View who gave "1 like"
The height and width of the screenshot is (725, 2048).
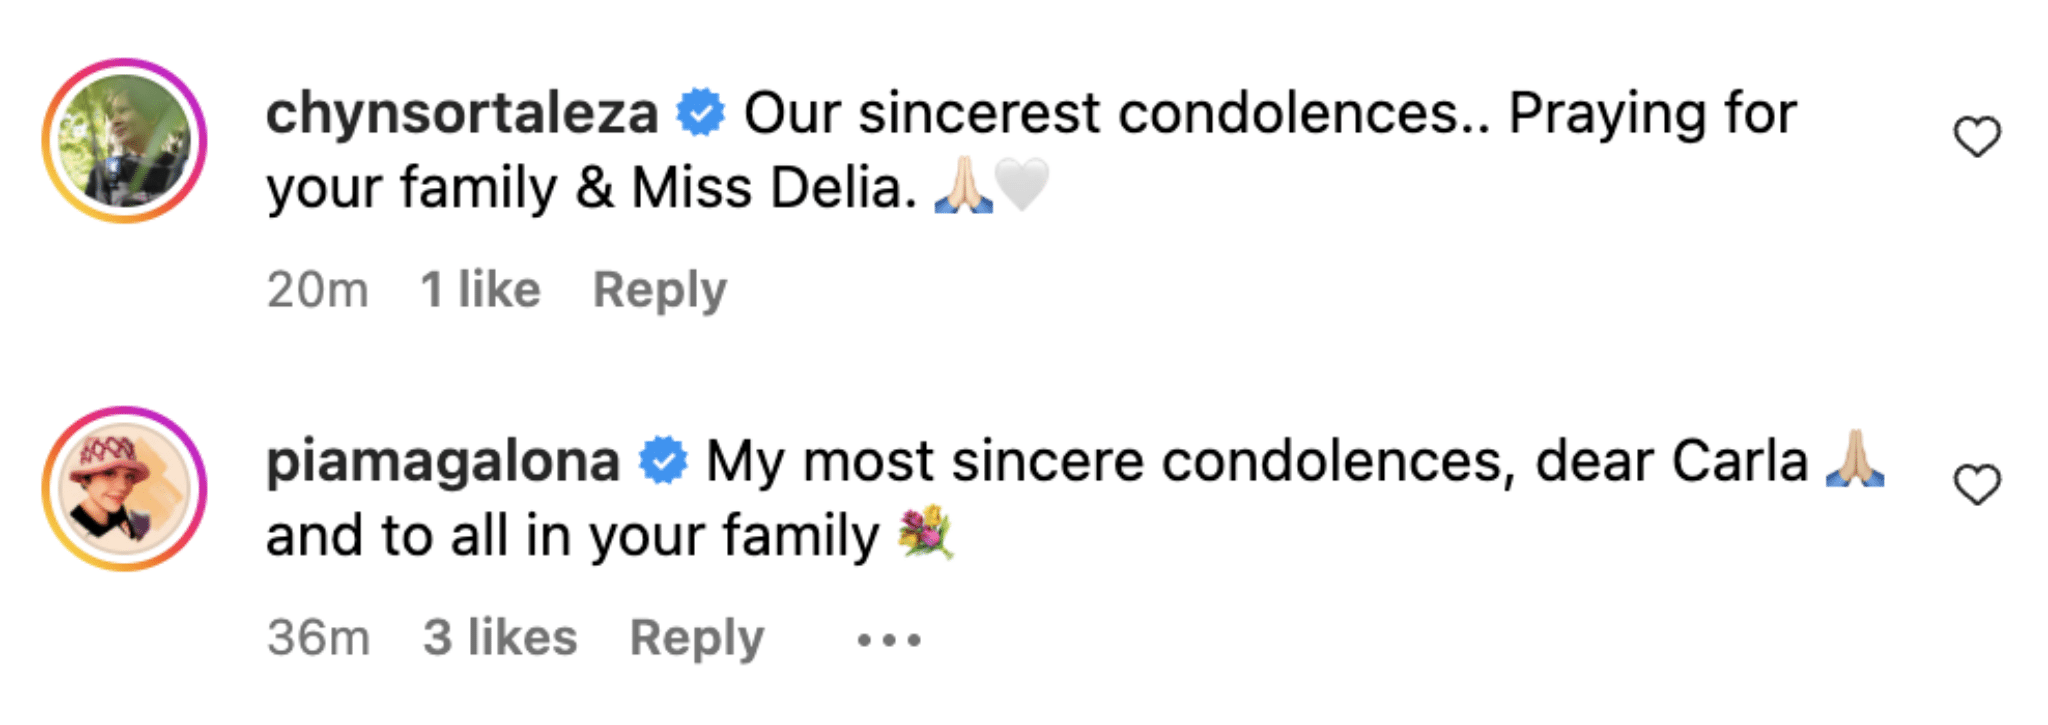click(480, 290)
